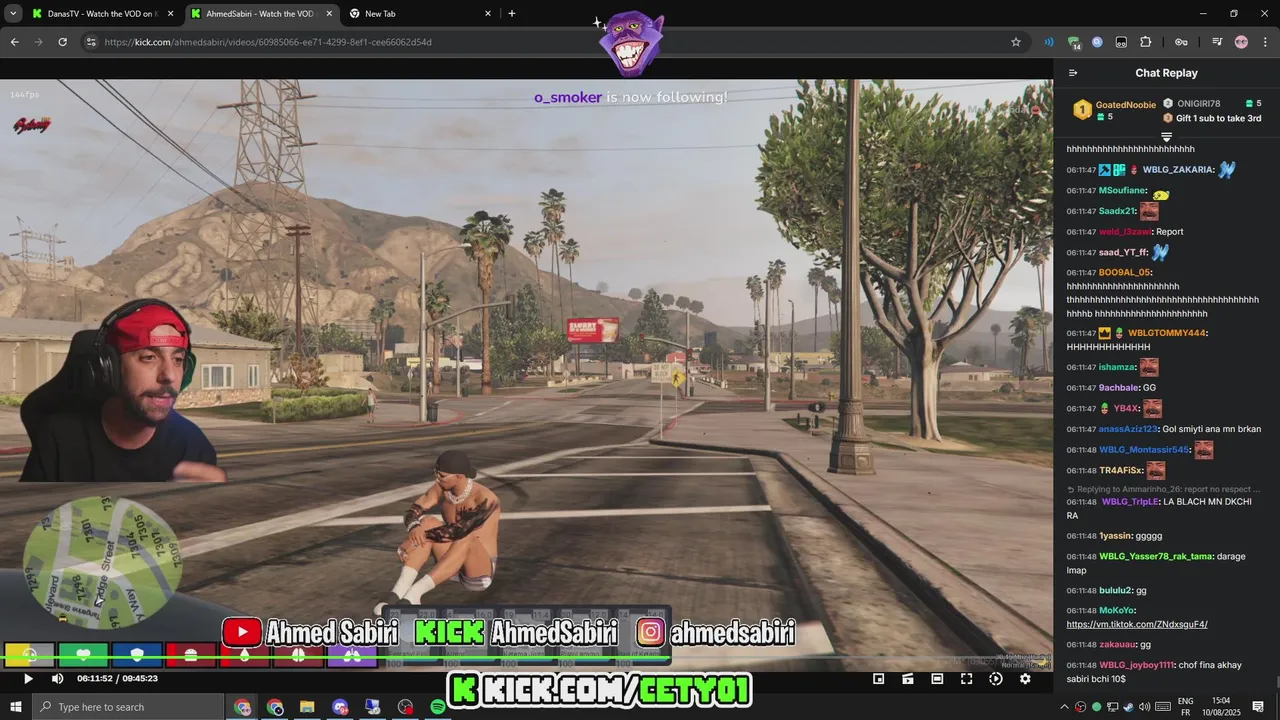Click username BOO9AL_05 in chat

[x=1124, y=272]
